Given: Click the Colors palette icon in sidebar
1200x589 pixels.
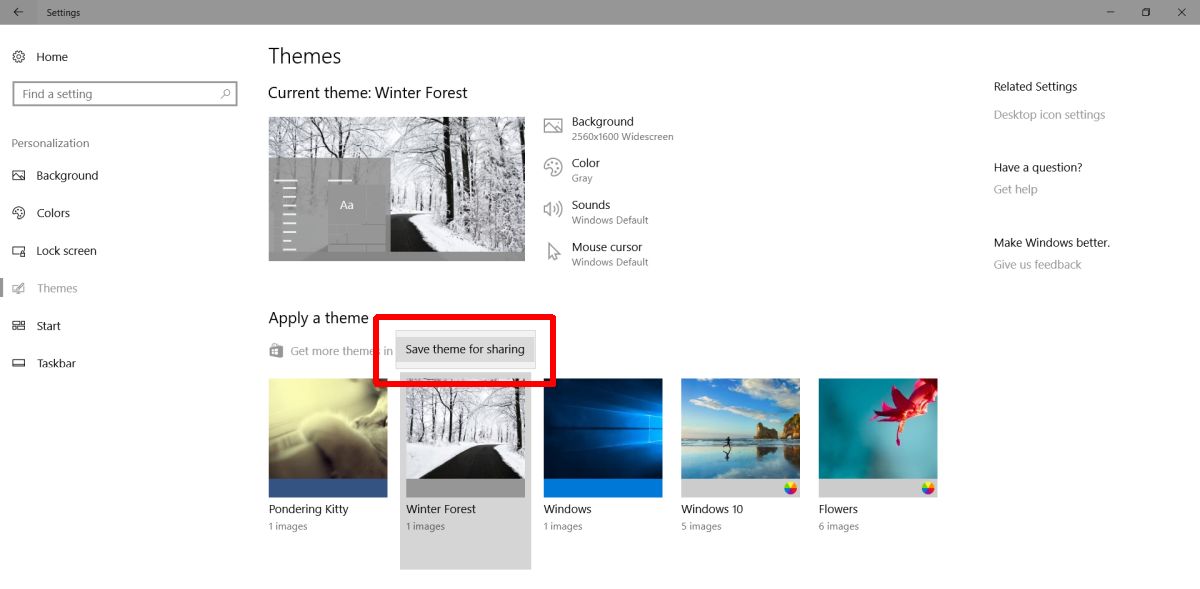Looking at the screenshot, I should [x=18, y=213].
